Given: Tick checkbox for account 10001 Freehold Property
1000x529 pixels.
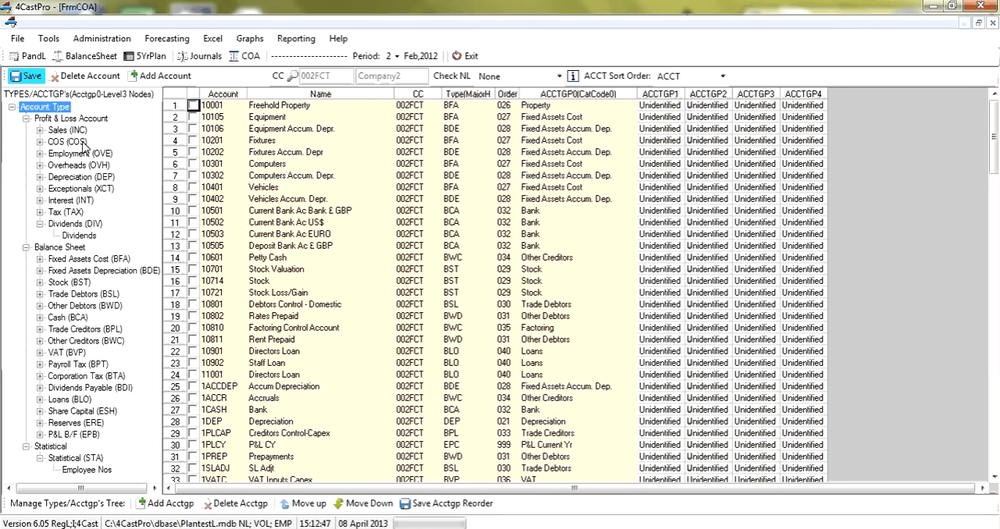Looking at the screenshot, I should click(x=193, y=105).
